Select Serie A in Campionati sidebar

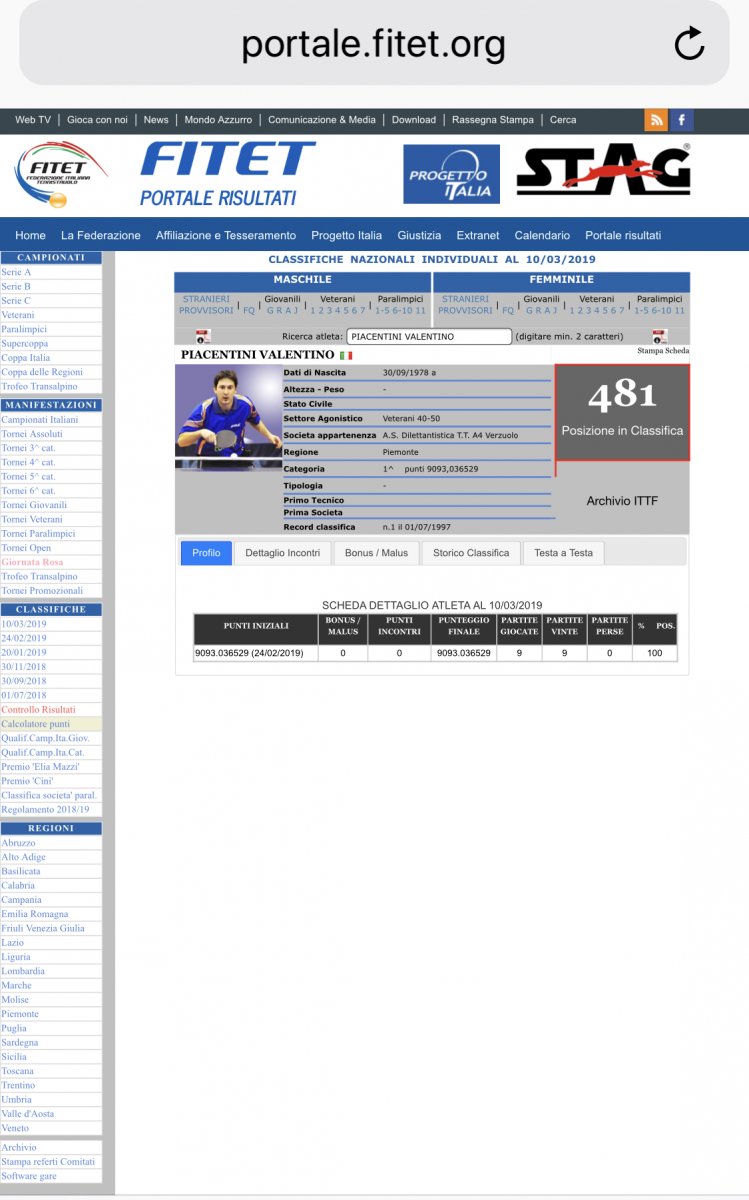pos(17,272)
